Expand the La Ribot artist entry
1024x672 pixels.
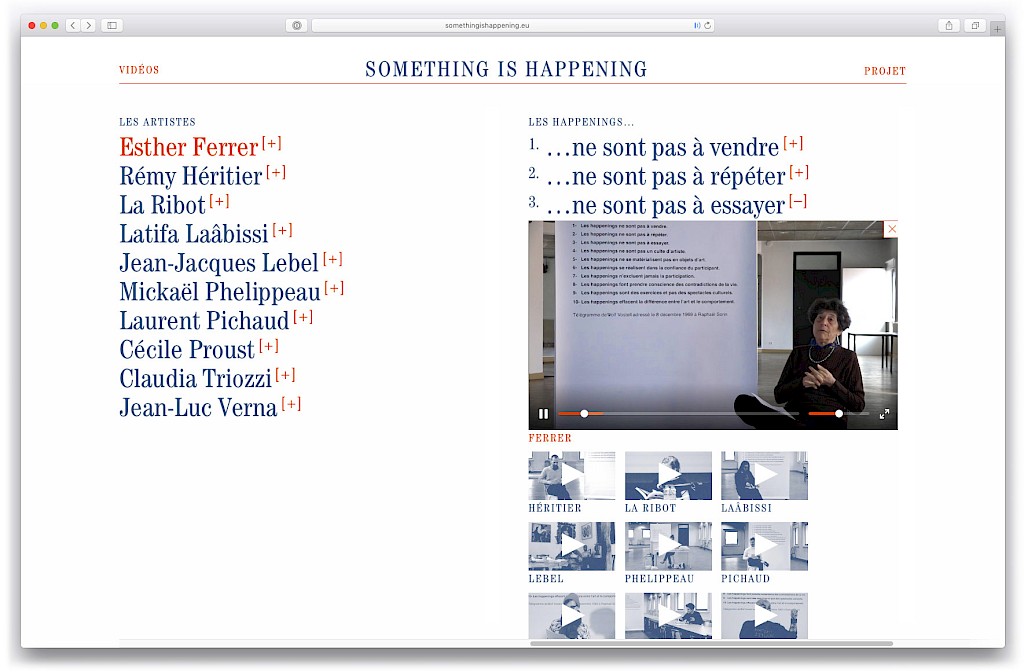[x=219, y=201]
